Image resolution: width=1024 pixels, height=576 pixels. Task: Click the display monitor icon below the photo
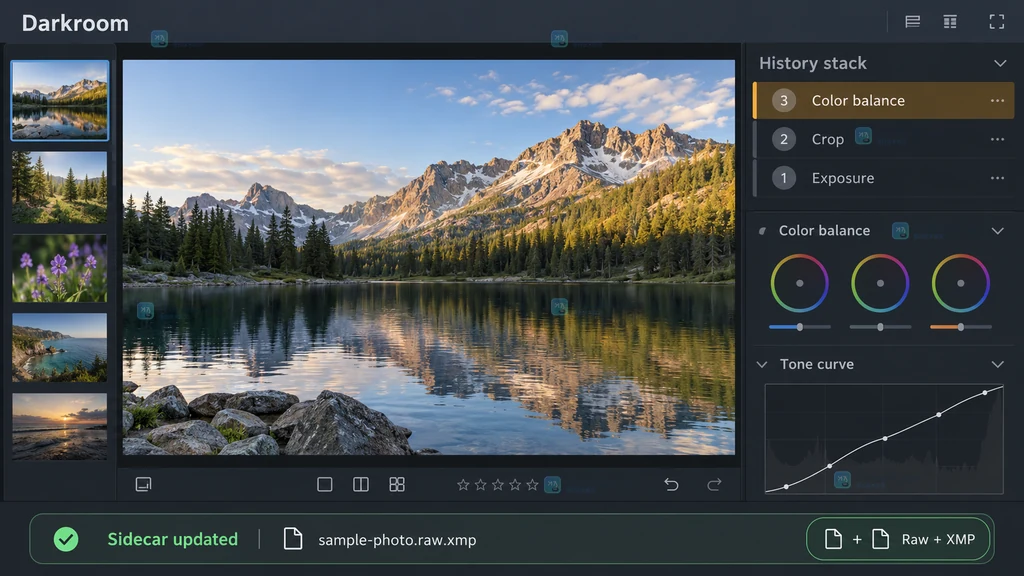click(143, 485)
